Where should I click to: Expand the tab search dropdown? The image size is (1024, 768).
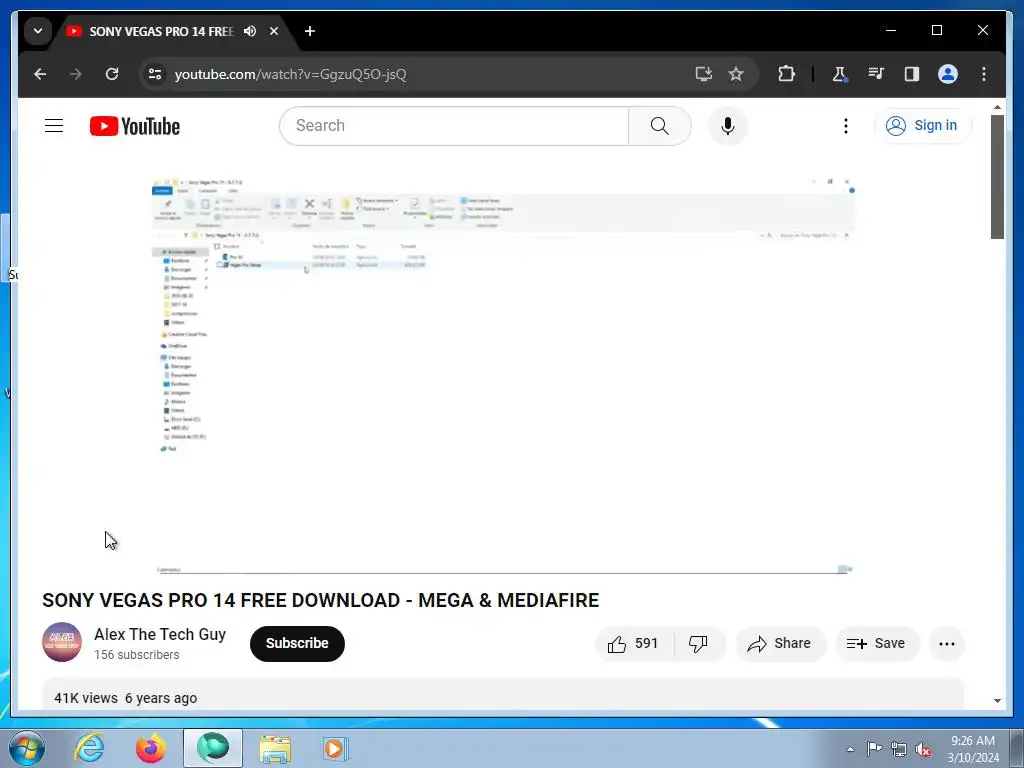38,31
